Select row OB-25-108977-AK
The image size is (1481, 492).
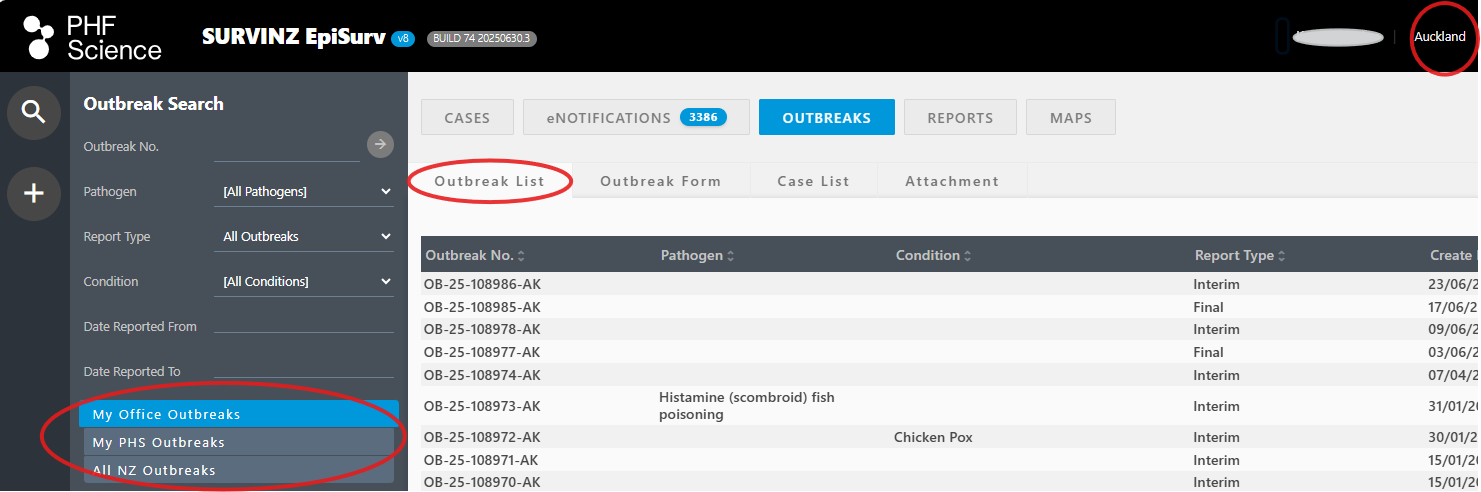coord(949,352)
